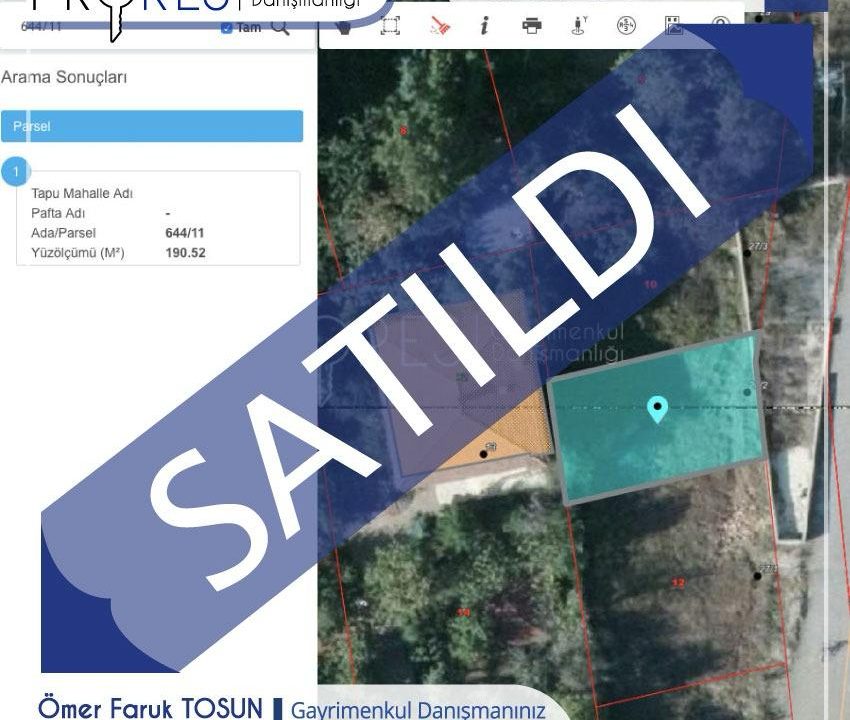Click the red clear/broom tool
Screen dimensions: 850x720
coord(440,25)
